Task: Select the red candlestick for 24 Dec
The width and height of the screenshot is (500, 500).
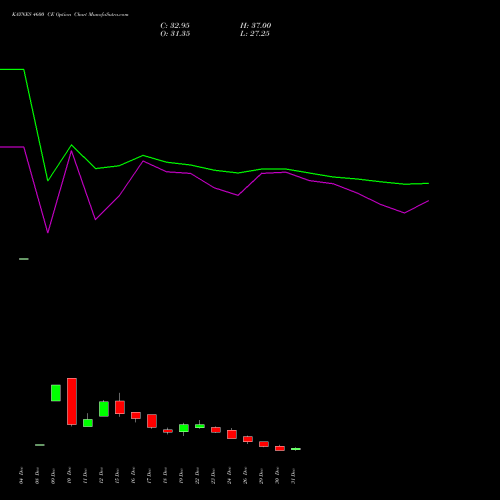Action: pos(232,434)
